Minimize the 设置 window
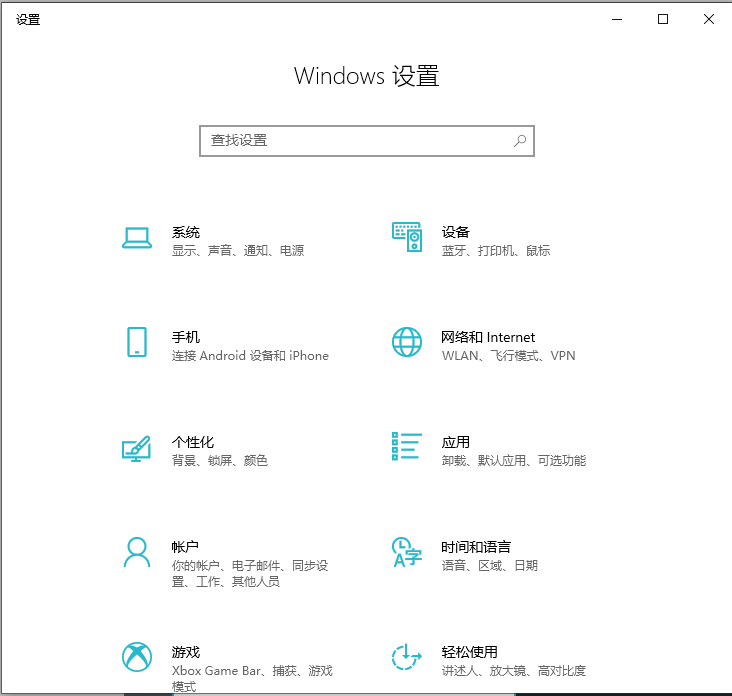732x696 pixels. point(616,19)
